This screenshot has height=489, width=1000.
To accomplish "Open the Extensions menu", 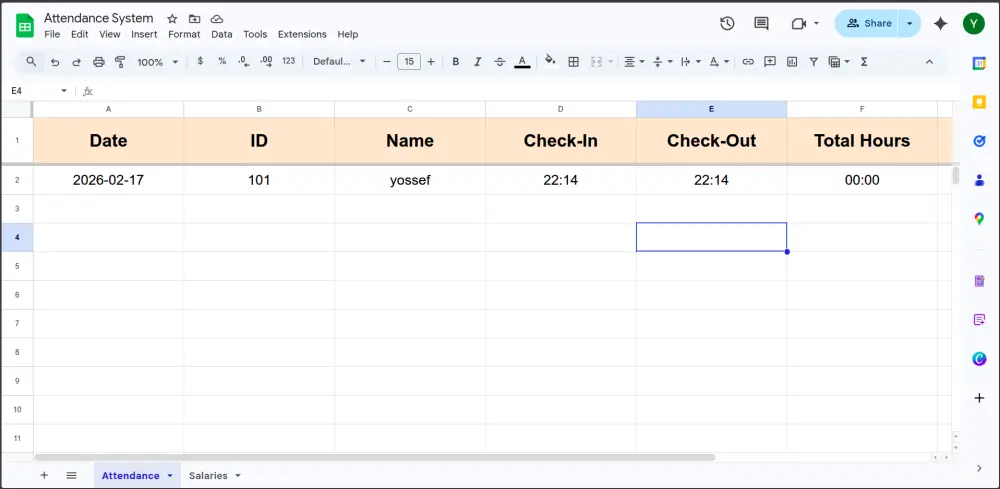I will 302,34.
